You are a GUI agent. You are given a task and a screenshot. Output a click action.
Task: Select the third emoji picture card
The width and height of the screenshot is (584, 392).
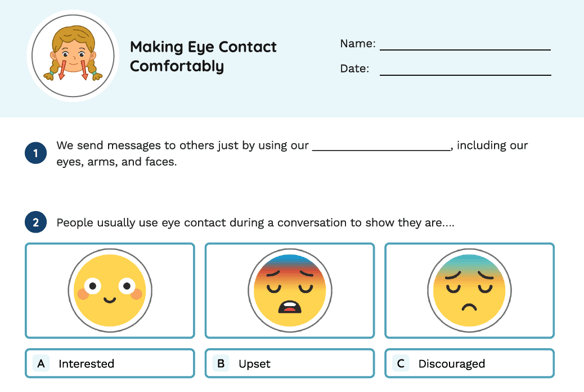[x=469, y=291]
